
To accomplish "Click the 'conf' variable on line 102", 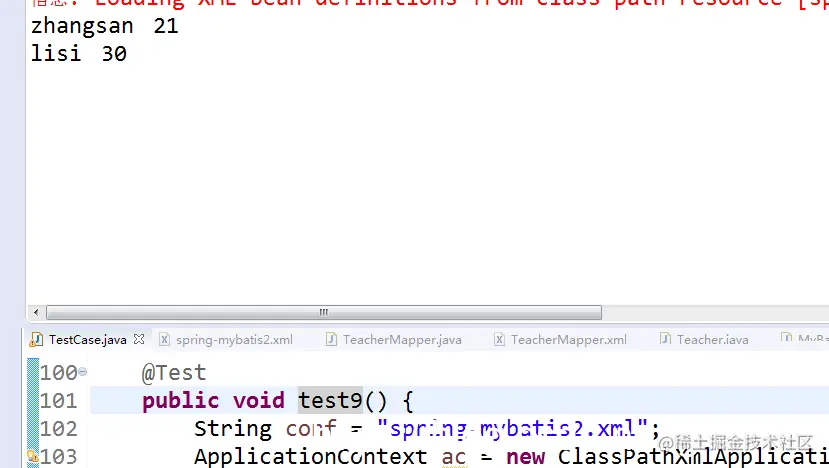I will pos(311,428).
